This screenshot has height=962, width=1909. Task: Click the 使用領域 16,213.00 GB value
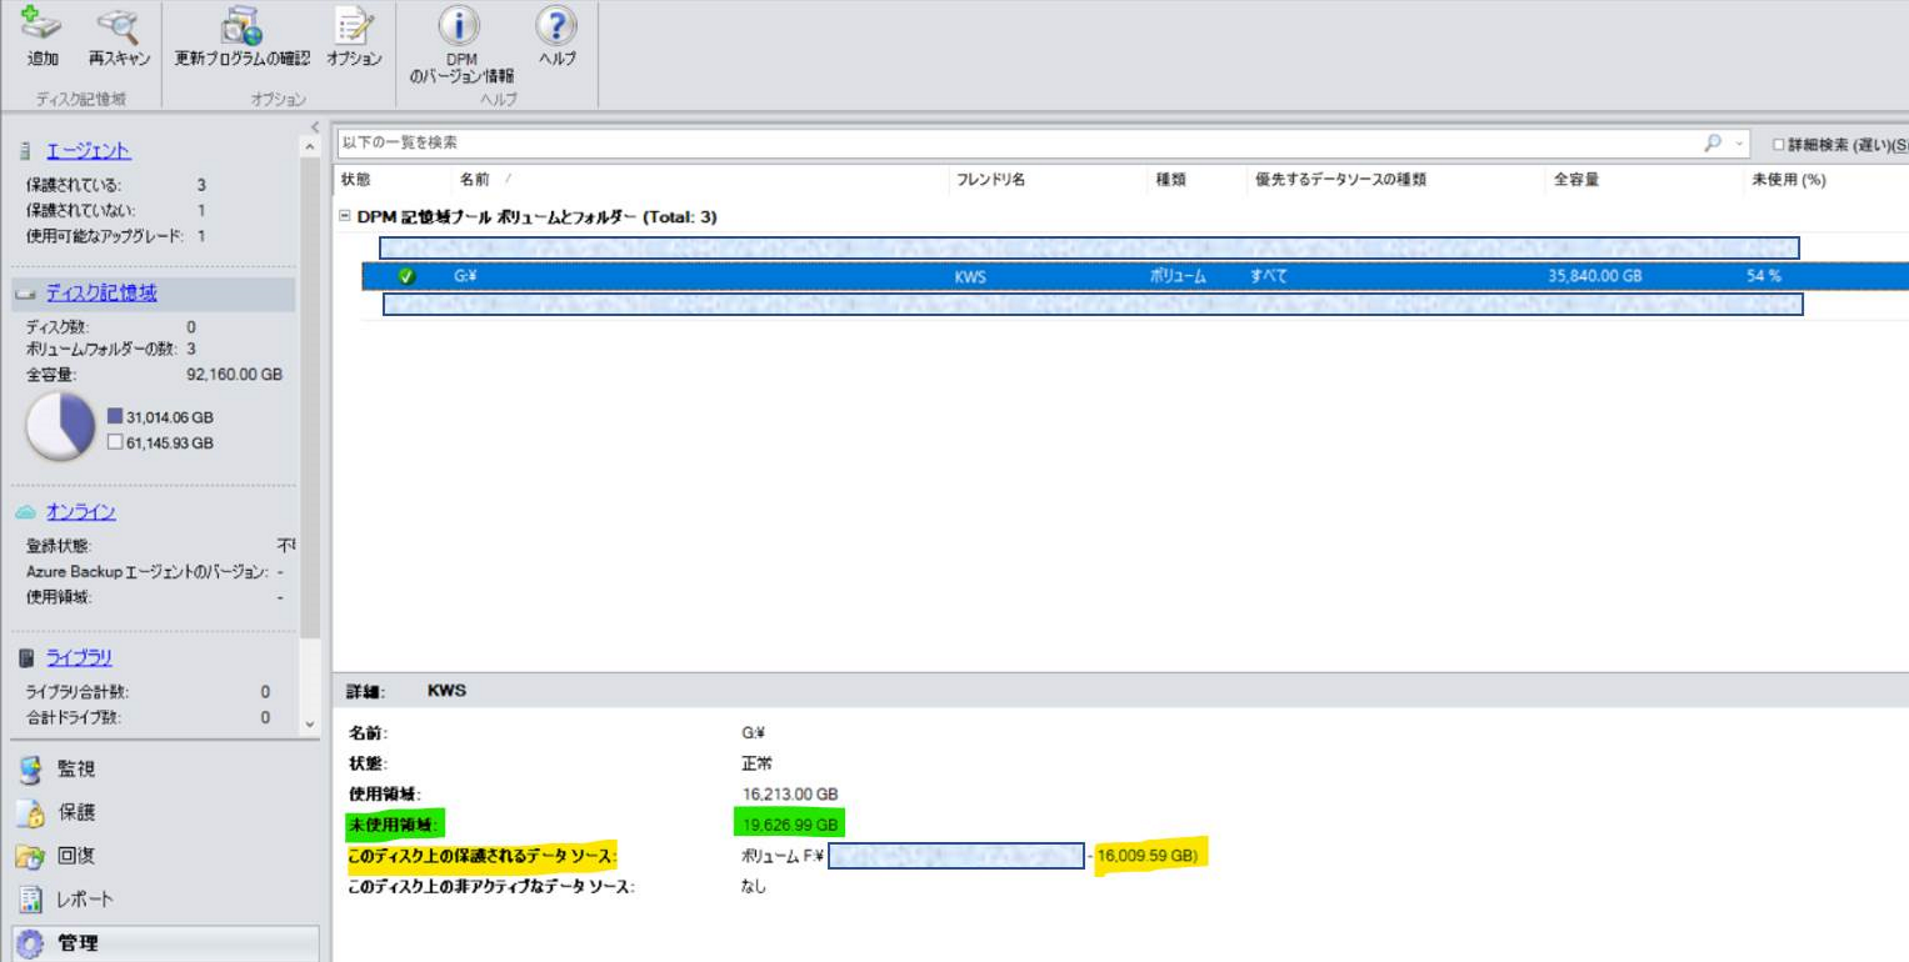790,794
